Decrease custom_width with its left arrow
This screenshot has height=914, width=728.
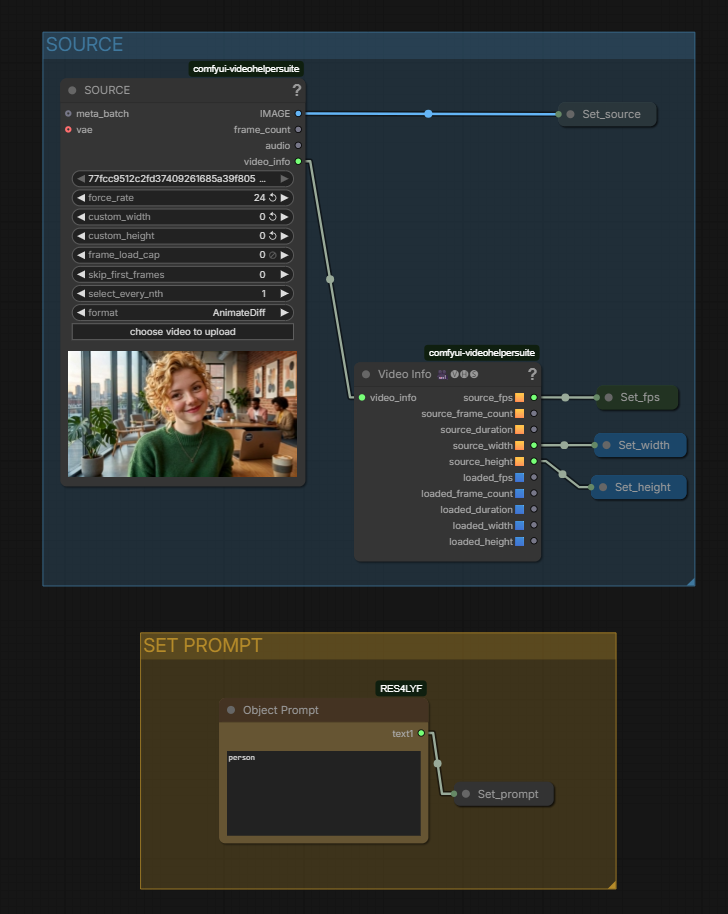pos(81,217)
